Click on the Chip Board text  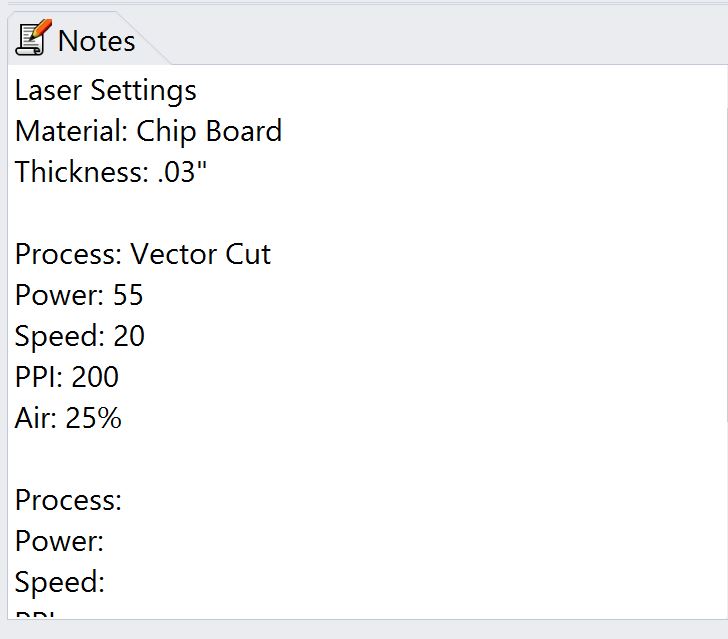[x=209, y=131]
